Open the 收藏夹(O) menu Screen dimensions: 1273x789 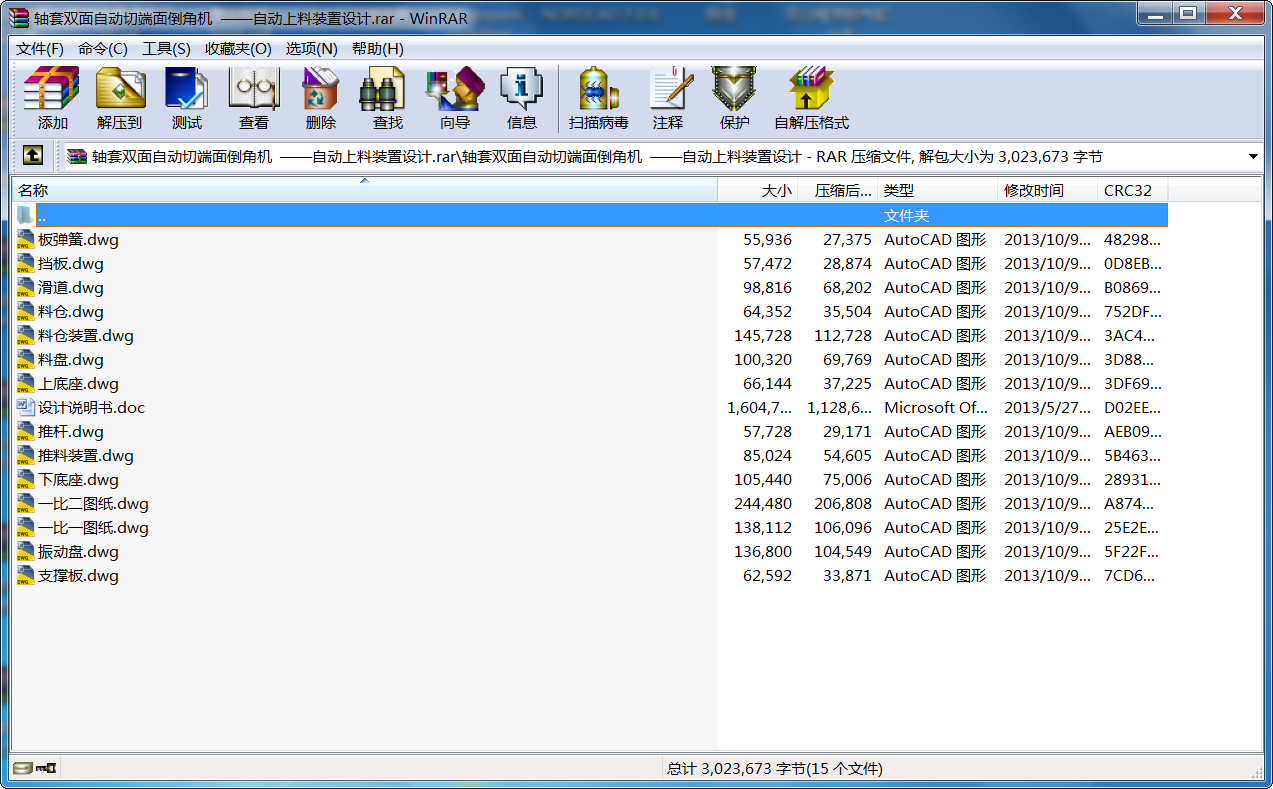(238, 48)
